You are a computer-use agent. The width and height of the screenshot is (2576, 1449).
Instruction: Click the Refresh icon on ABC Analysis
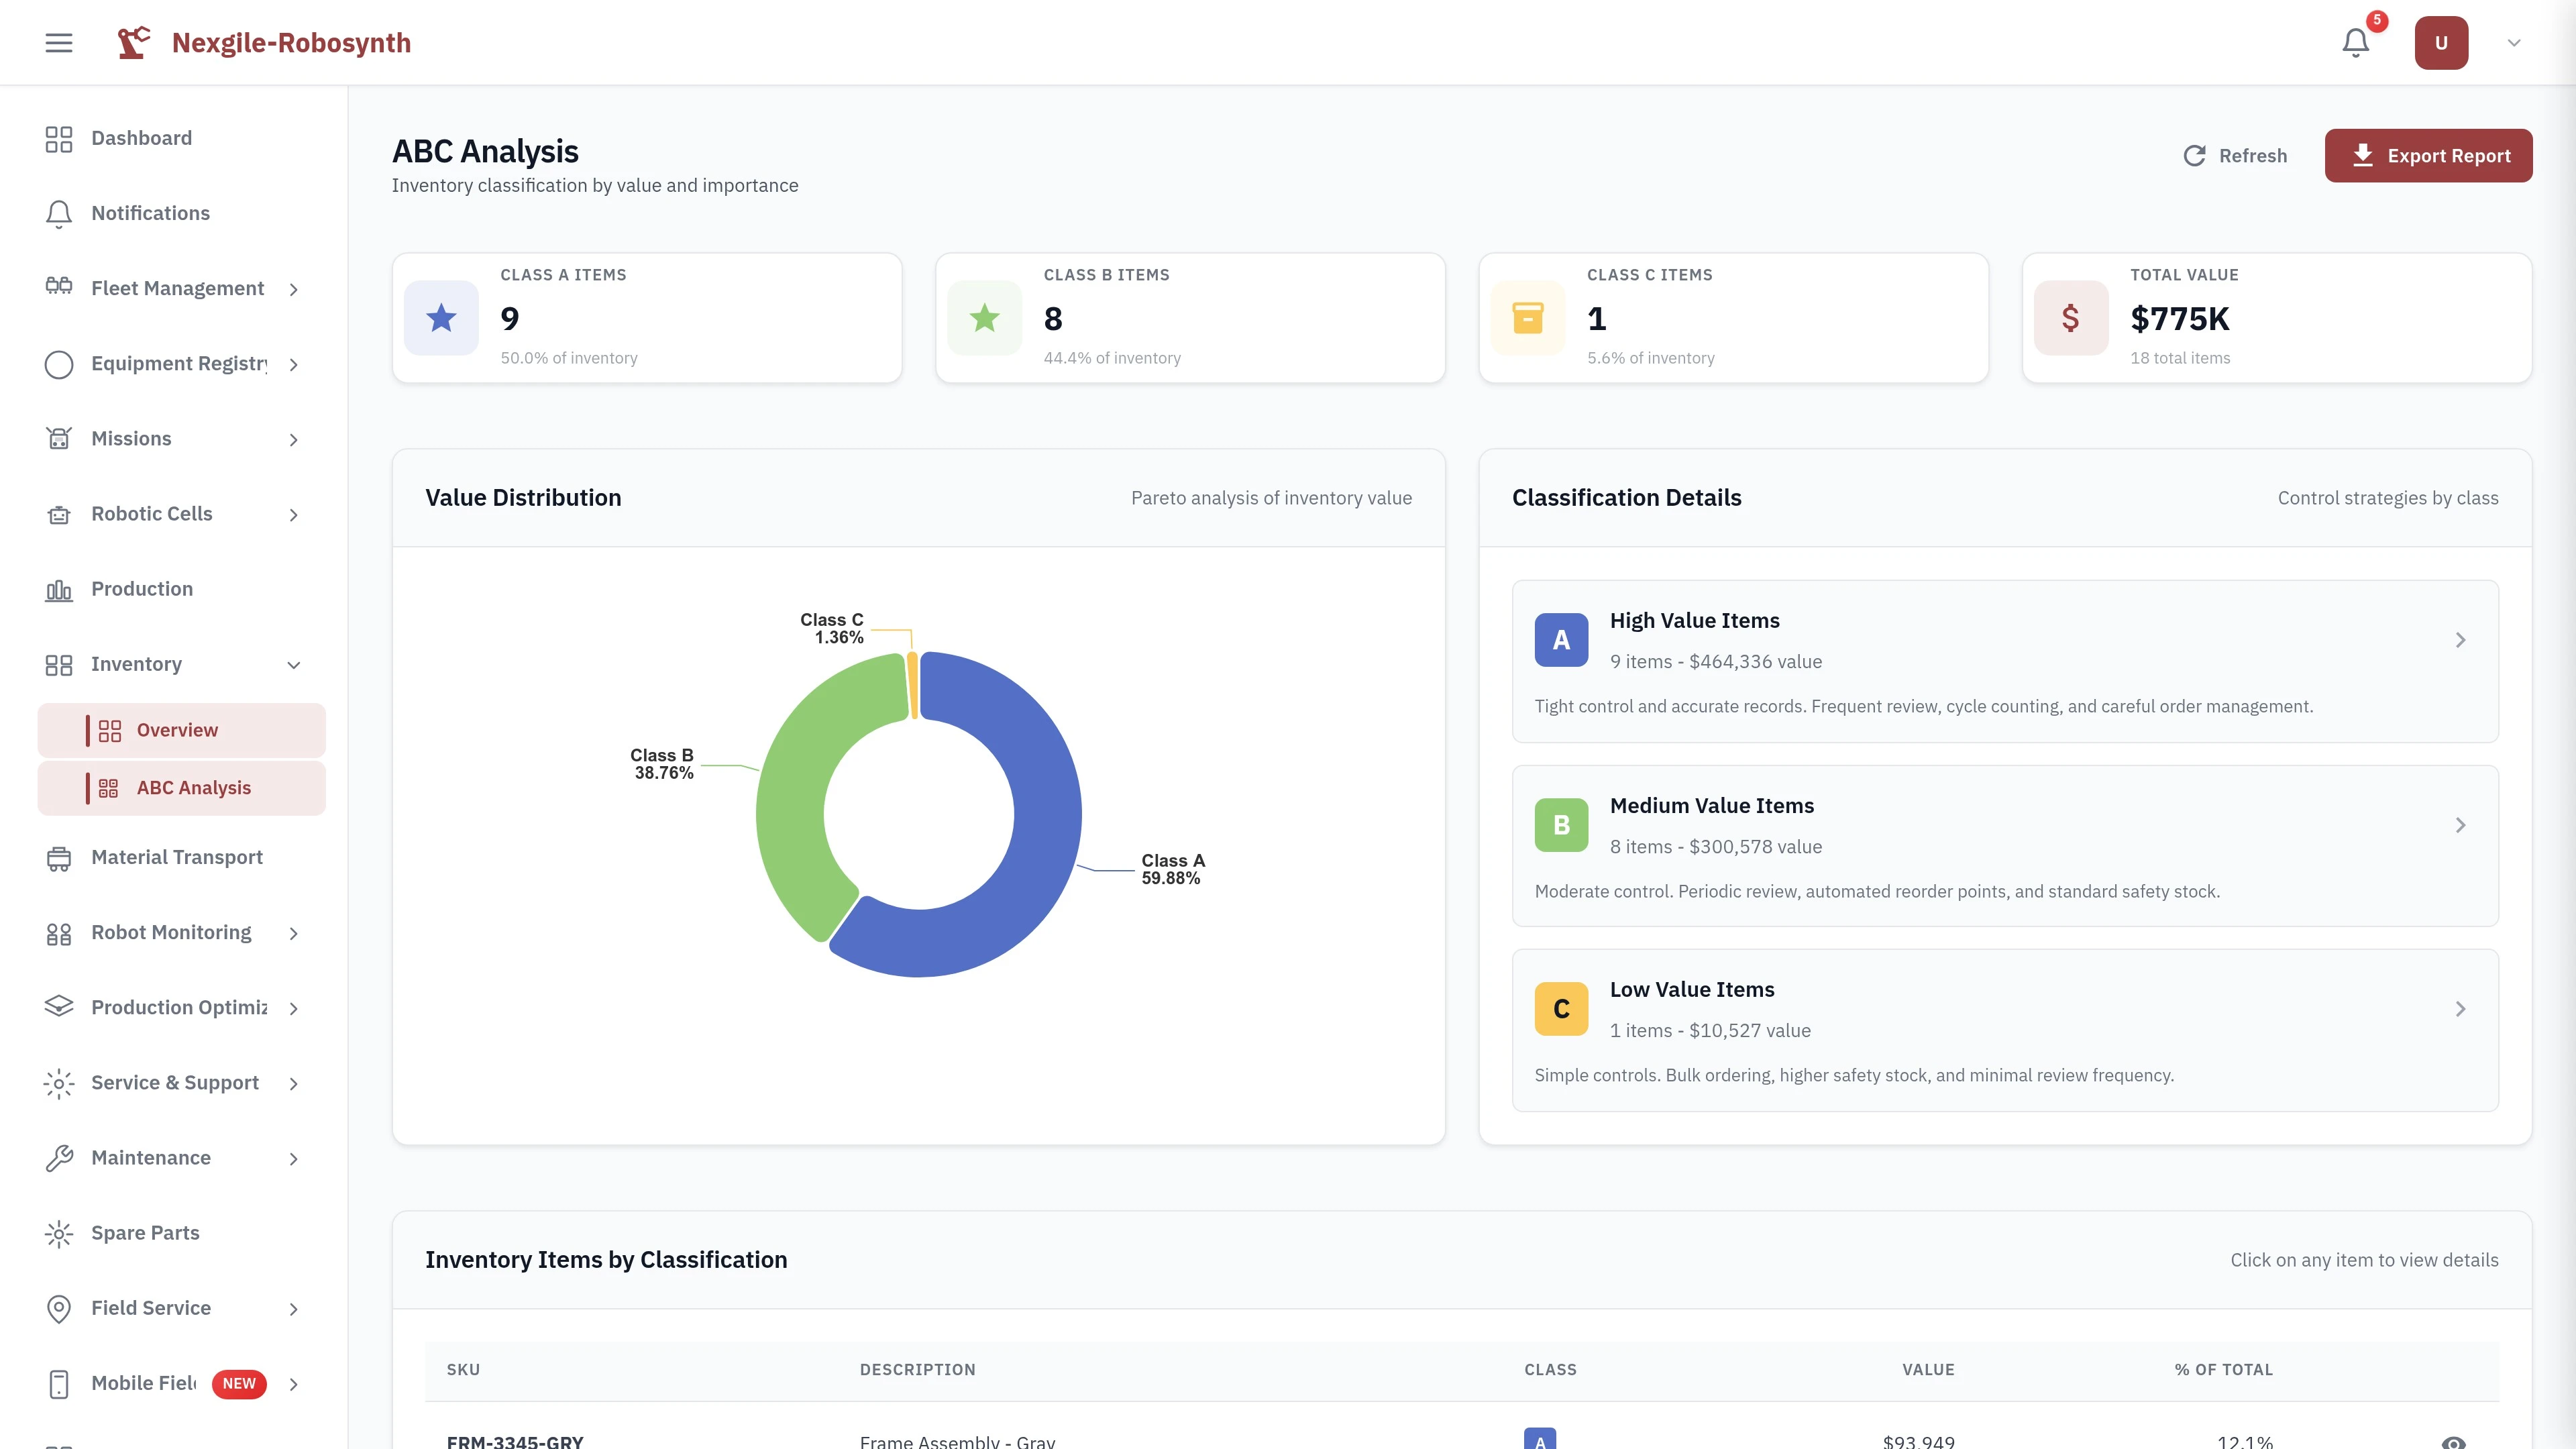(x=2194, y=155)
